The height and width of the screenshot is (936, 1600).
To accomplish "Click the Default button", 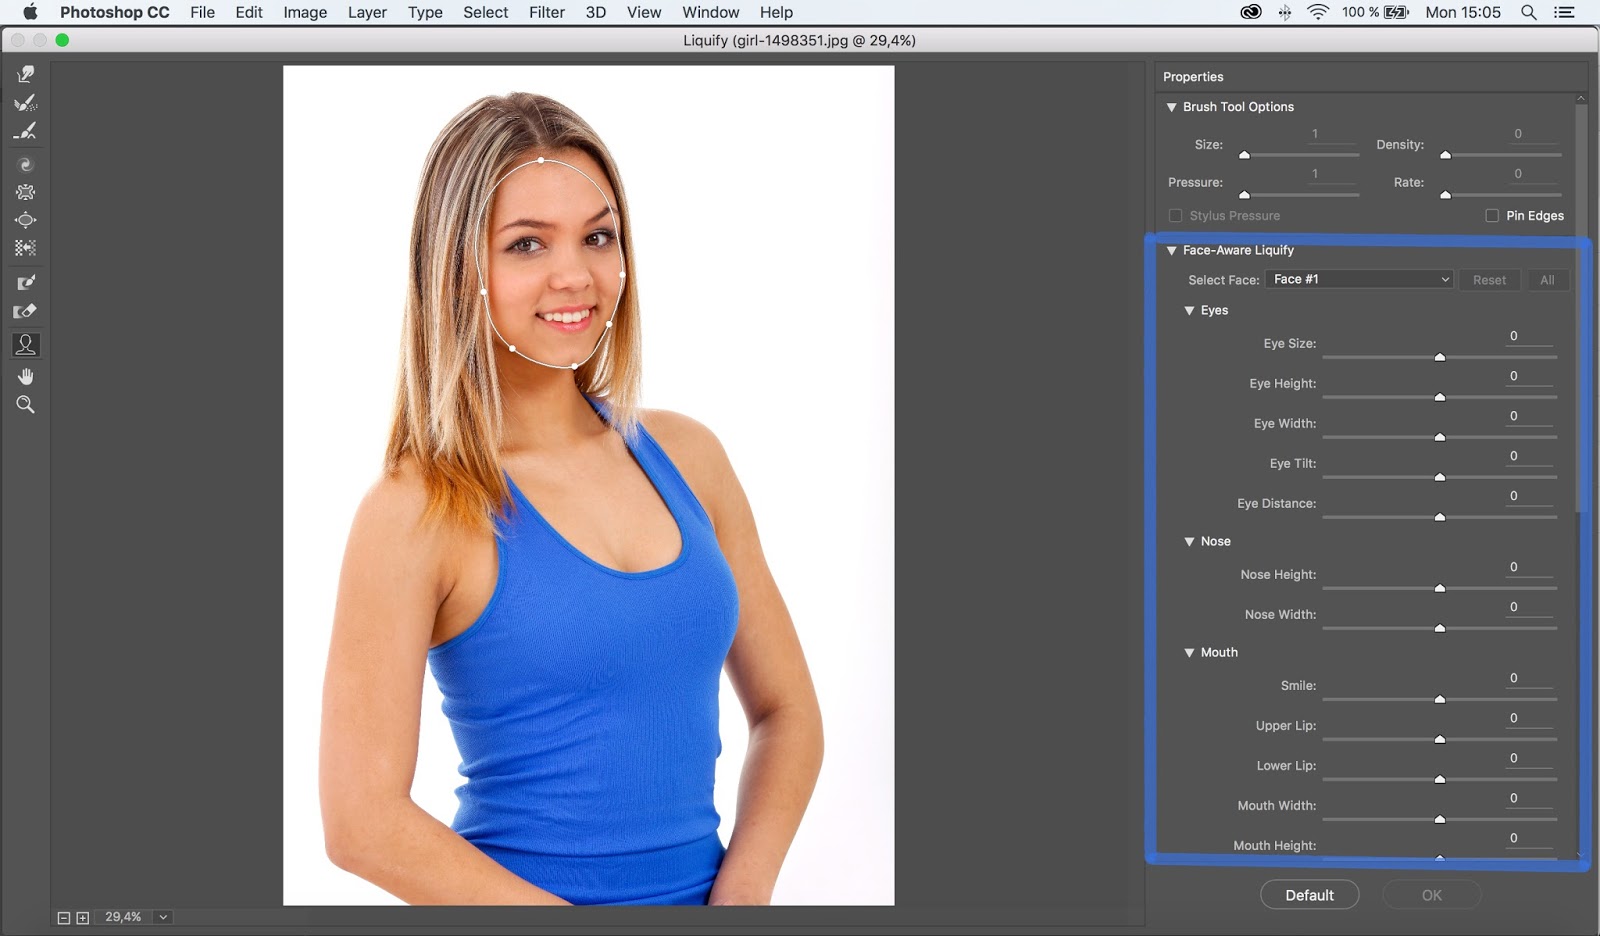I will (1309, 894).
